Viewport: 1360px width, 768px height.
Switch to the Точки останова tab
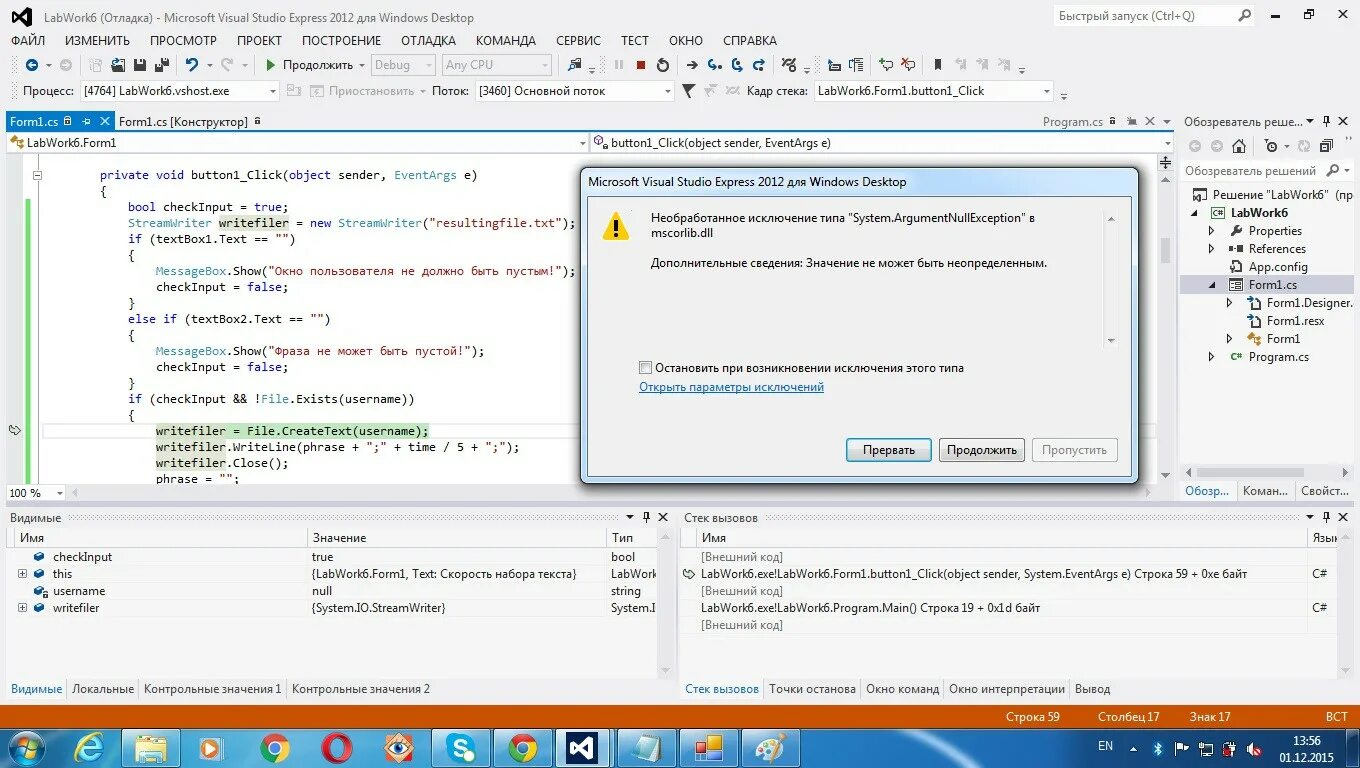(812, 689)
